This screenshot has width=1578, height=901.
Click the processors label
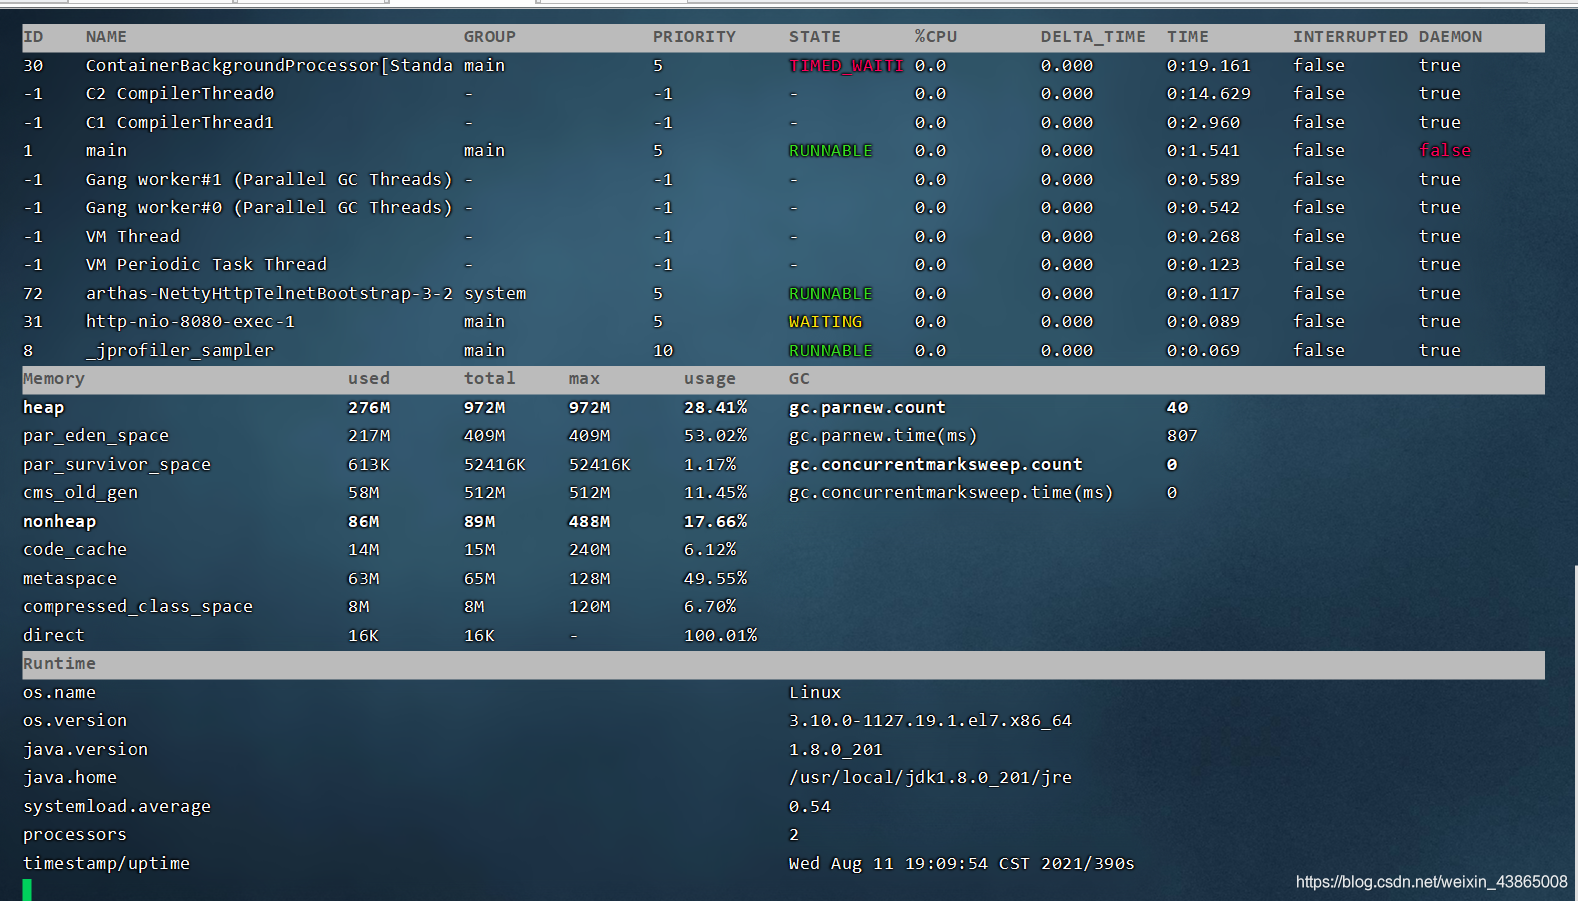(x=75, y=834)
